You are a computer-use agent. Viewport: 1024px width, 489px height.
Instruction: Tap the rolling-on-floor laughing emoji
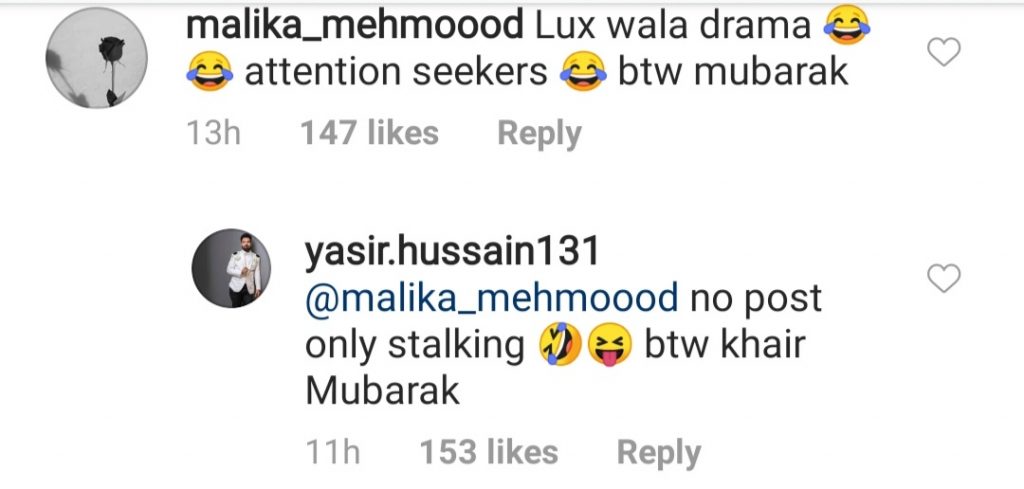click(x=561, y=344)
